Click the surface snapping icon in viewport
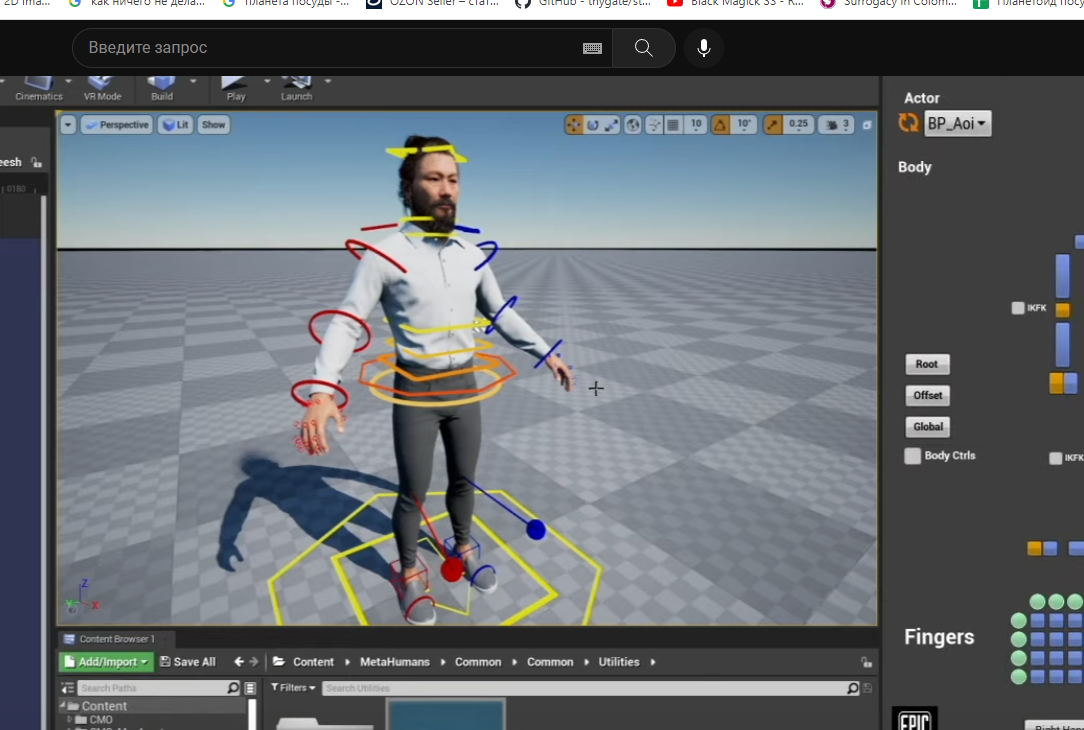1084x730 pixels. point(654,125)
